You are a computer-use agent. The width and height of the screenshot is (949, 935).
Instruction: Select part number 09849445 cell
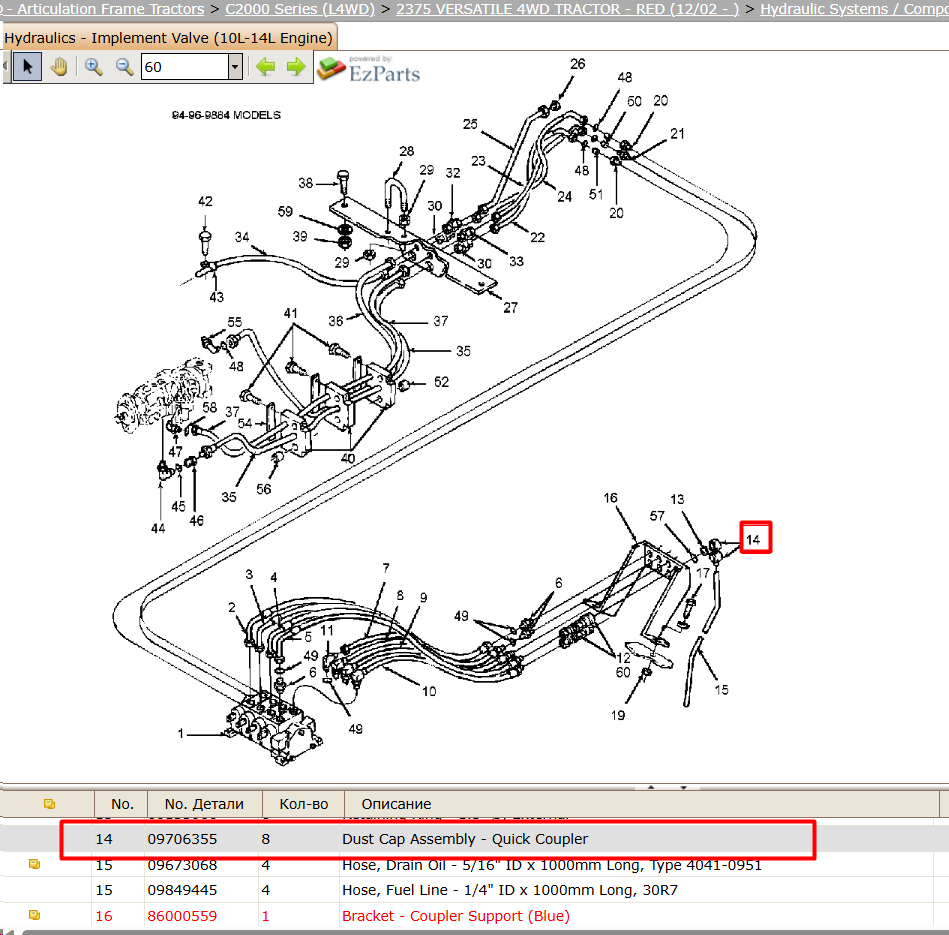[x=182, y=890]
